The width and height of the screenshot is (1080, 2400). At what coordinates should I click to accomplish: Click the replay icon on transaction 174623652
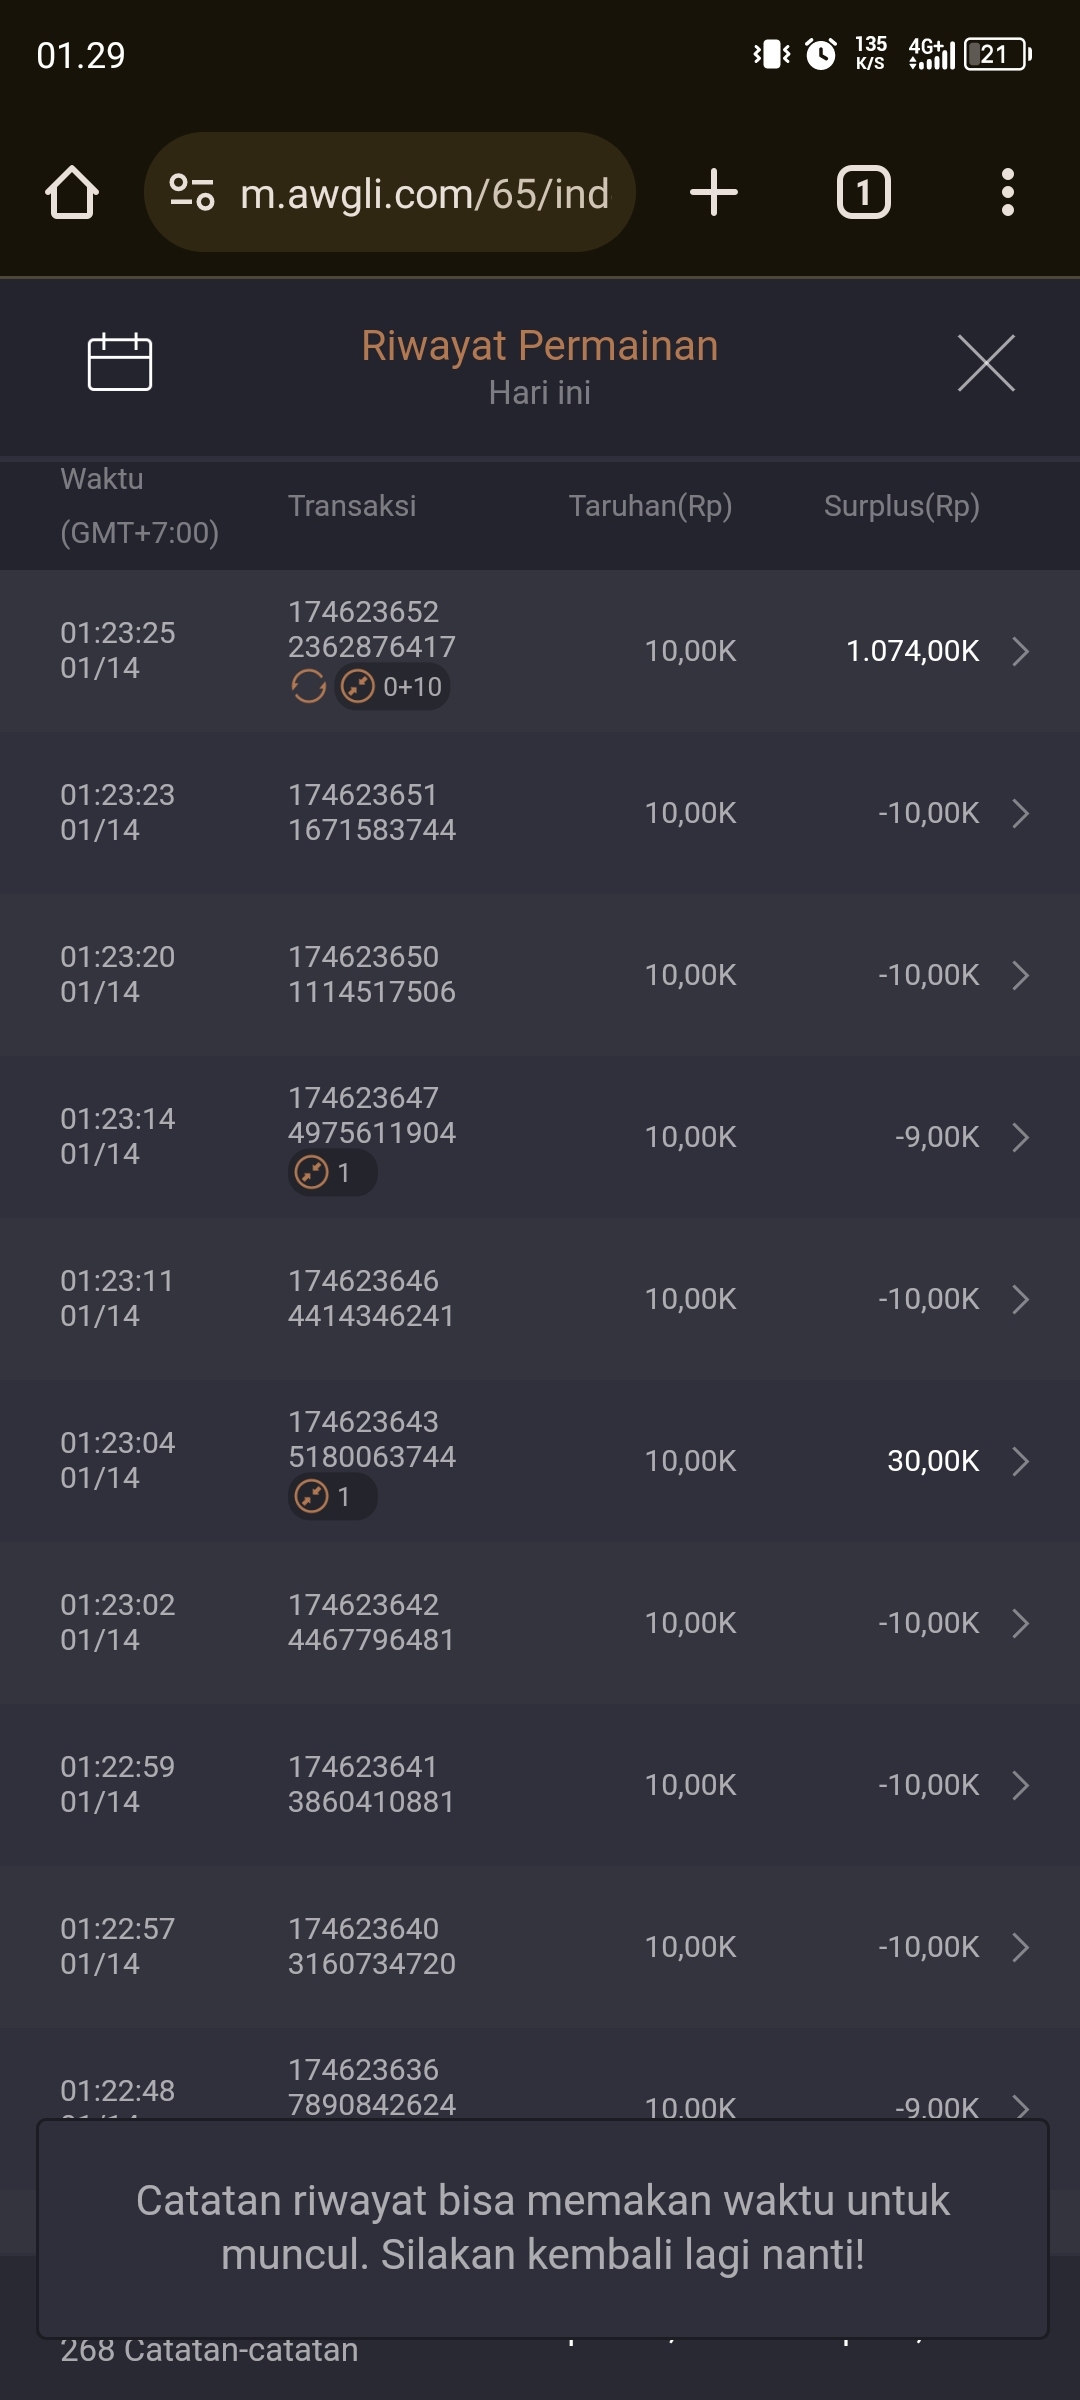coord(308,687)
